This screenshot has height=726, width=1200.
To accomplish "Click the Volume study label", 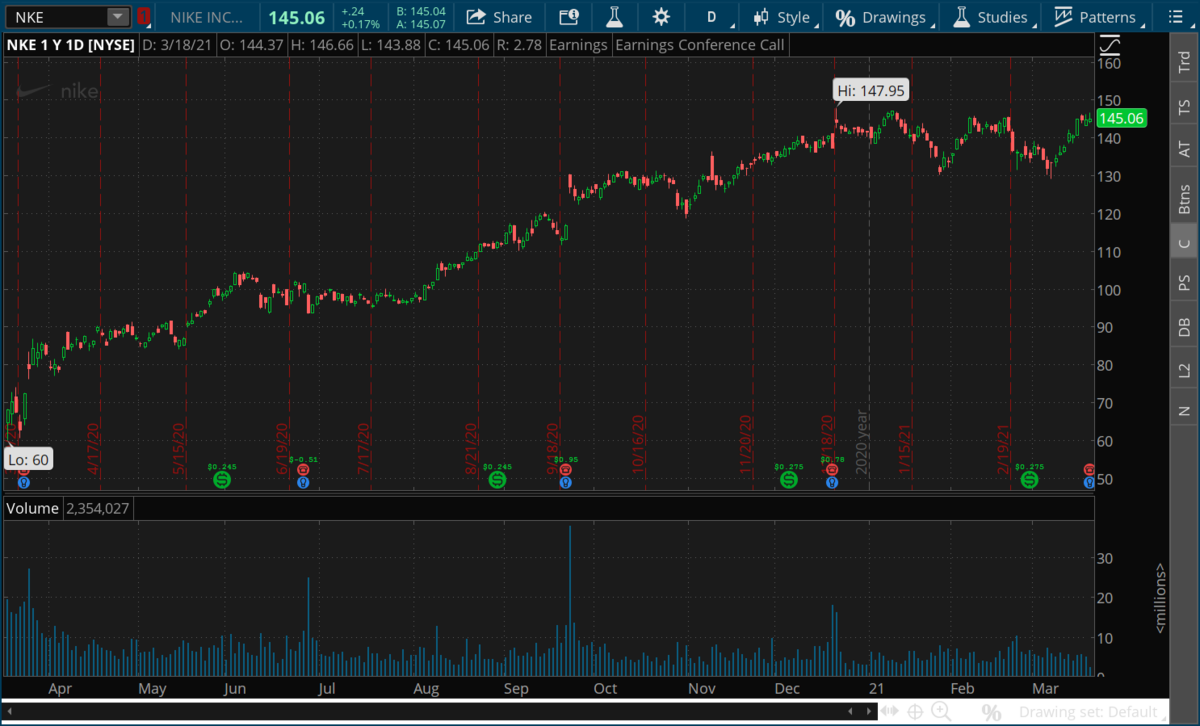I will 33,508.
